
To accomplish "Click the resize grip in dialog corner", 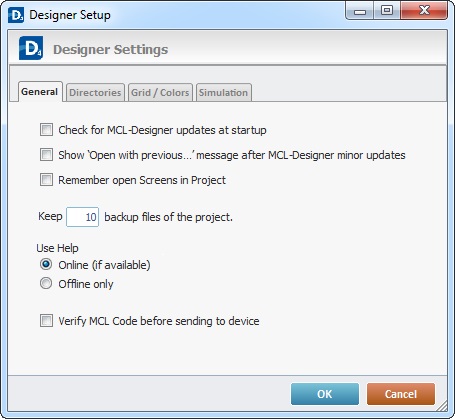I will (x=442, y=406).
